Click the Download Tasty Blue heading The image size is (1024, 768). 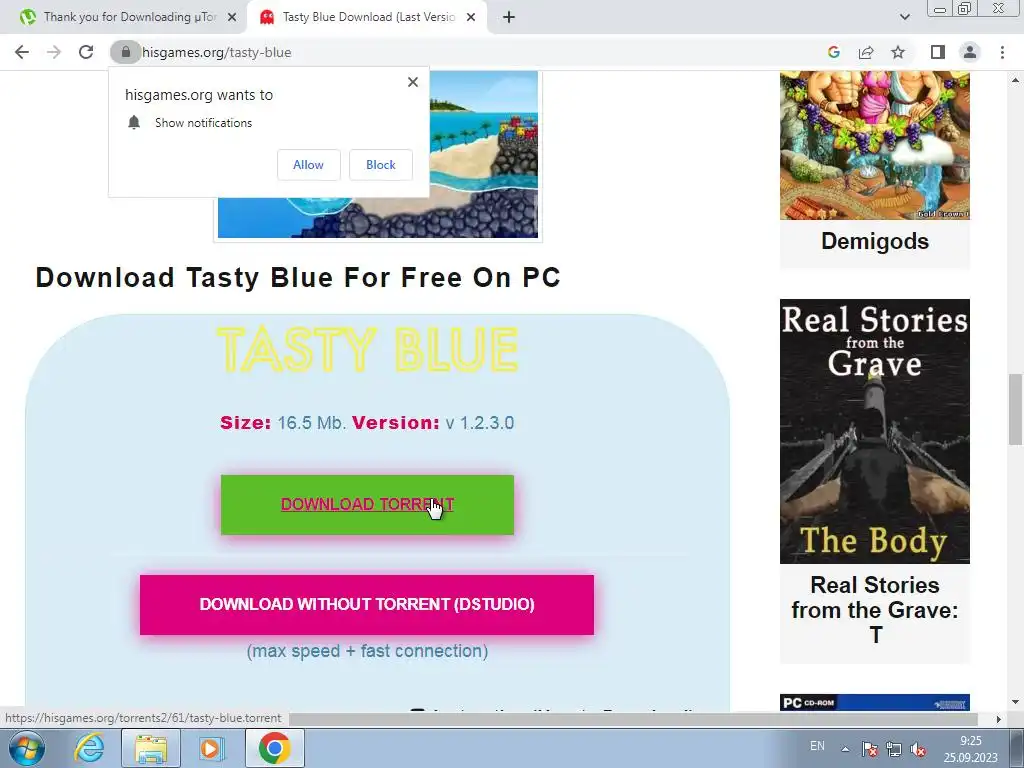click(x=298, y=278)
